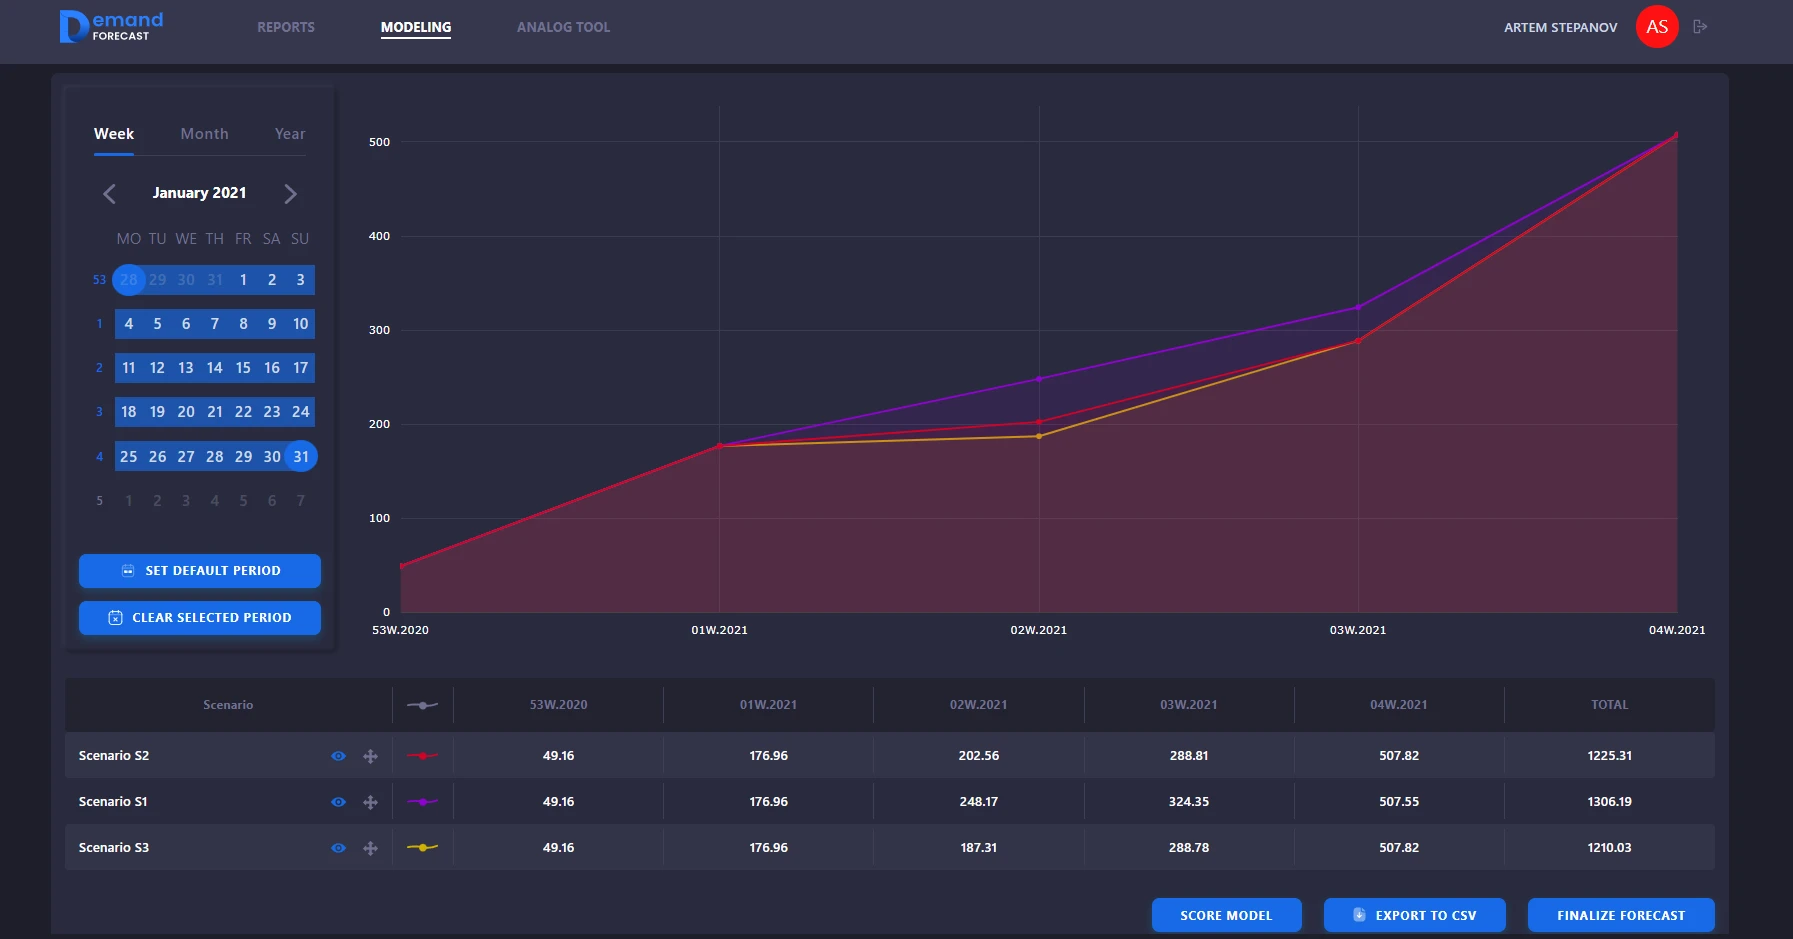Click the 04W.2021 data point on chart

click(1676, 135)
